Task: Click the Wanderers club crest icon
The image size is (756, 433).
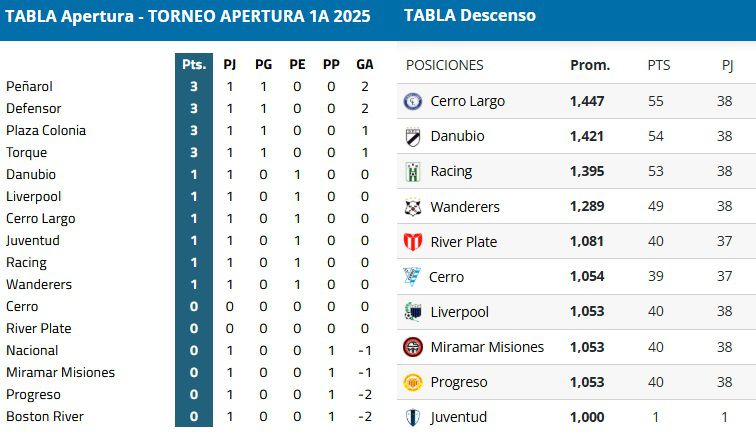Action: point(413,207)
